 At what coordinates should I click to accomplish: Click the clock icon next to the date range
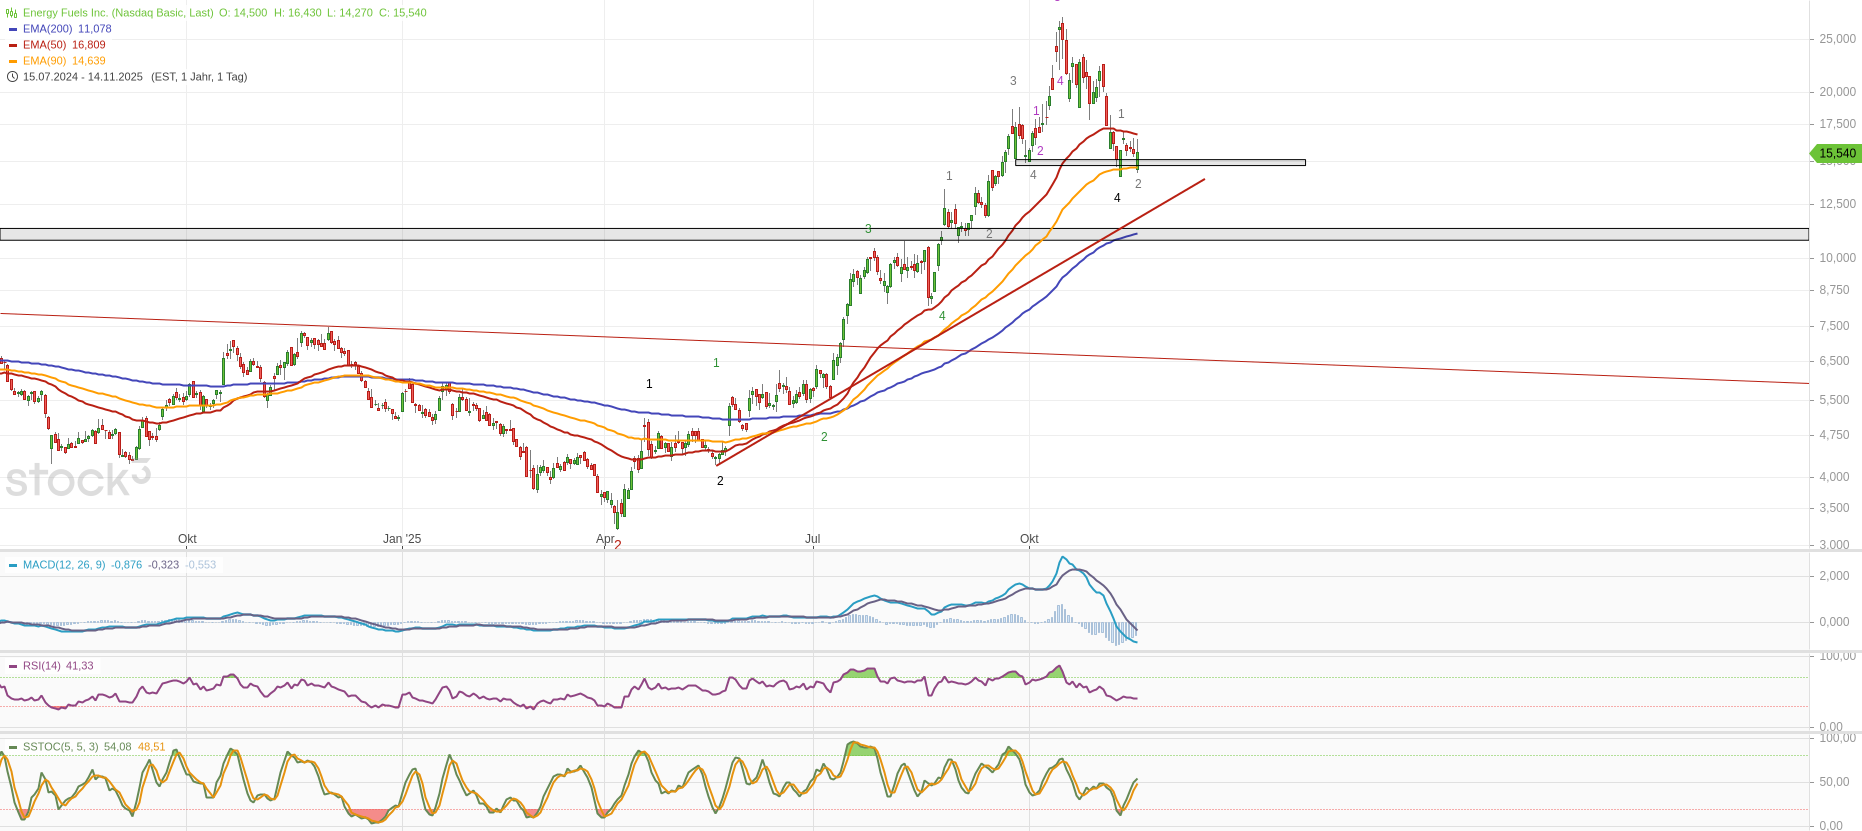click(x=12, y=77)
